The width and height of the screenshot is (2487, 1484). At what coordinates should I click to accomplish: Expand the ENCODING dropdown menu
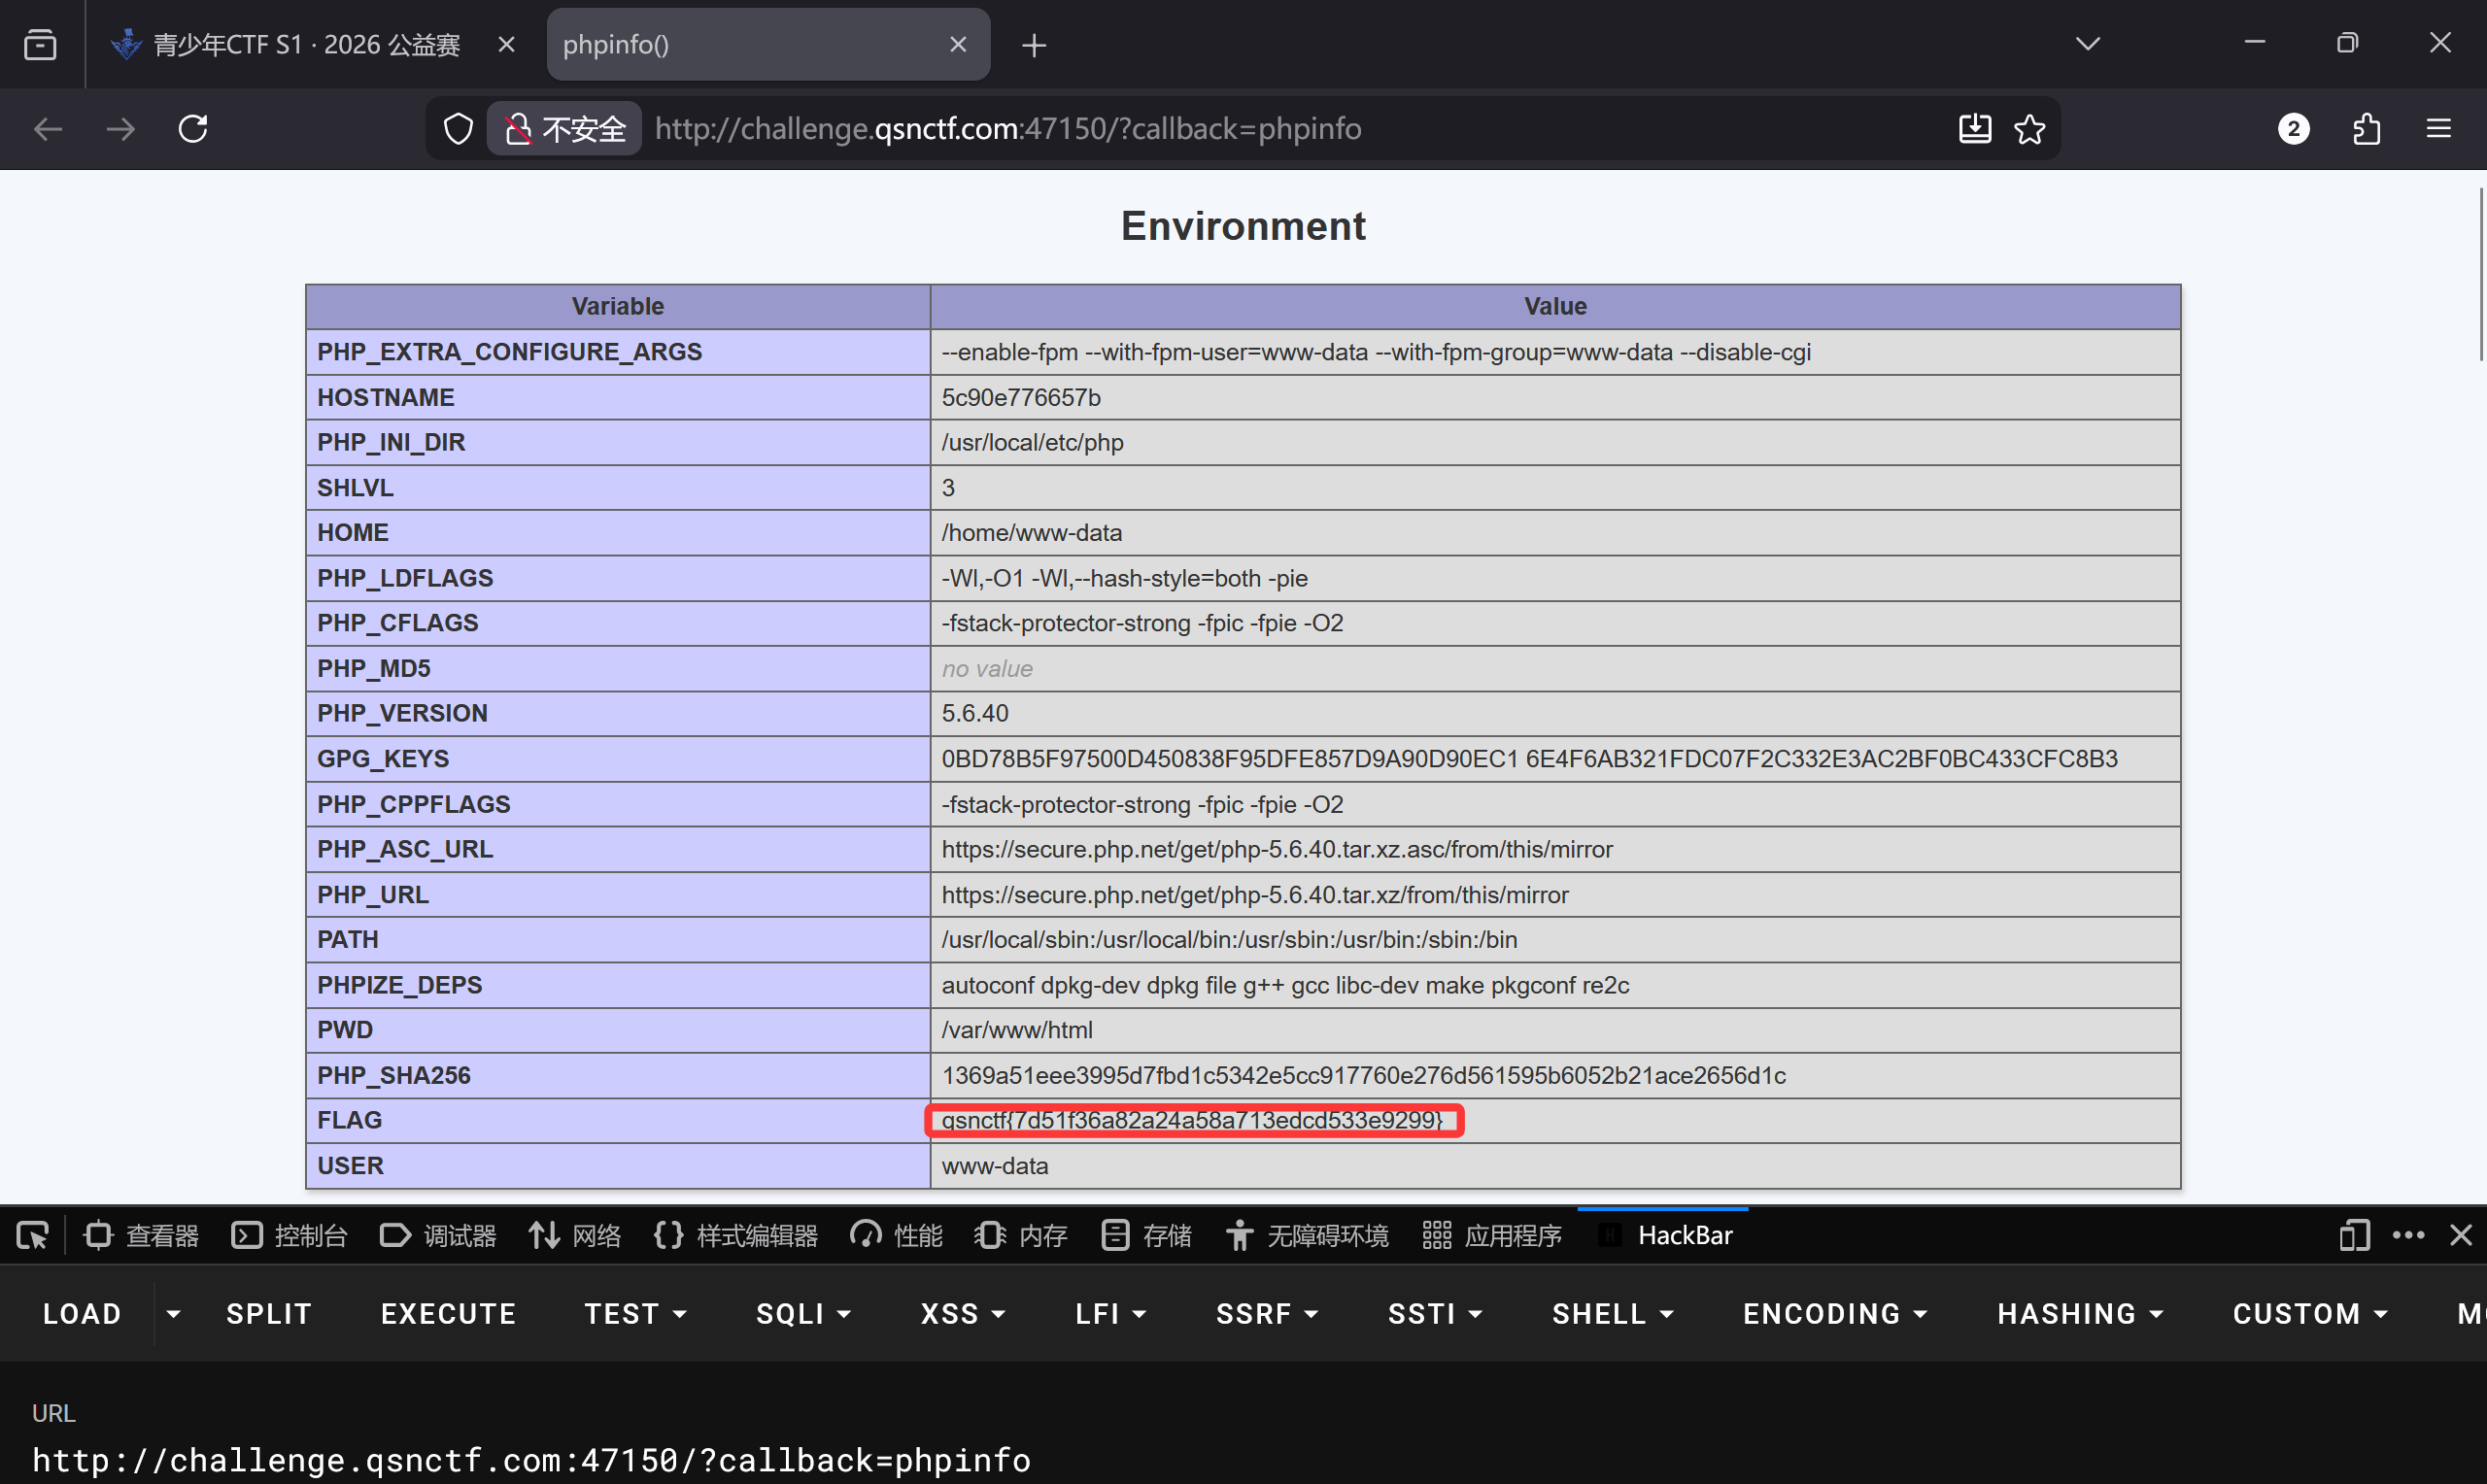(x=1834, y=1314)
